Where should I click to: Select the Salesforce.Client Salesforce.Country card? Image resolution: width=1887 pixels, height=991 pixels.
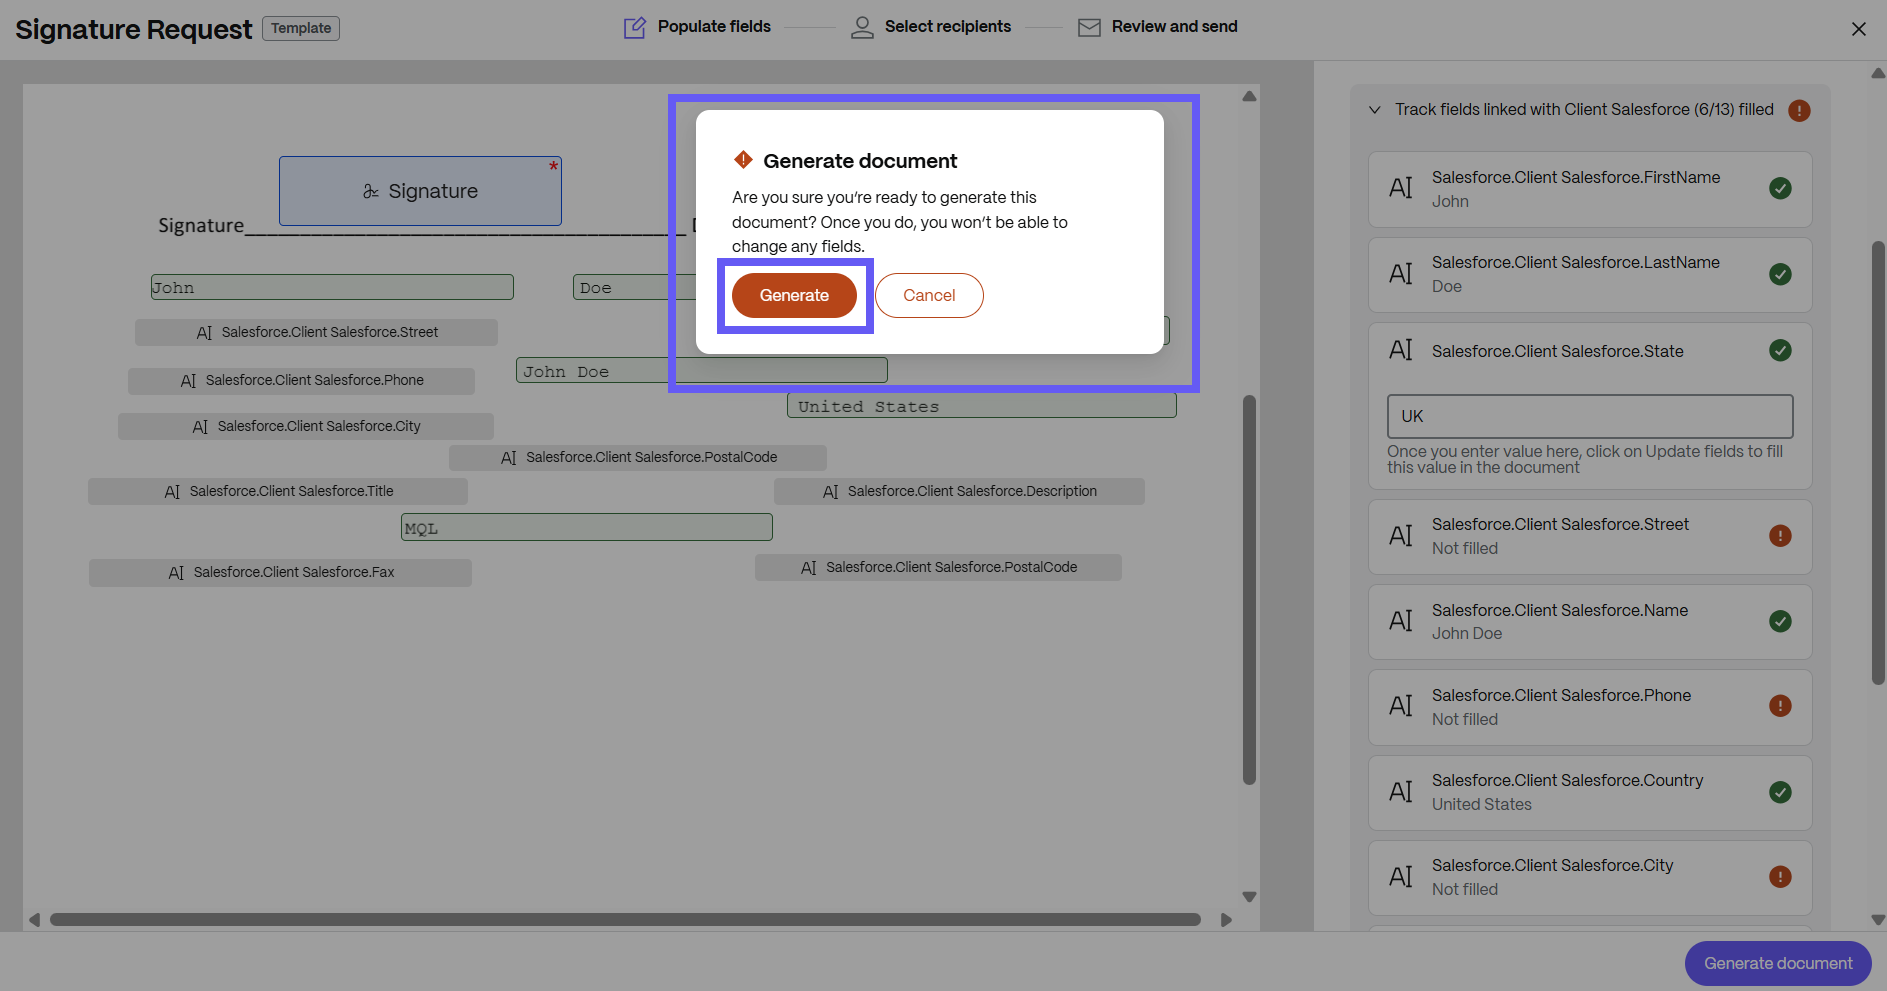tap(1590, 793)
